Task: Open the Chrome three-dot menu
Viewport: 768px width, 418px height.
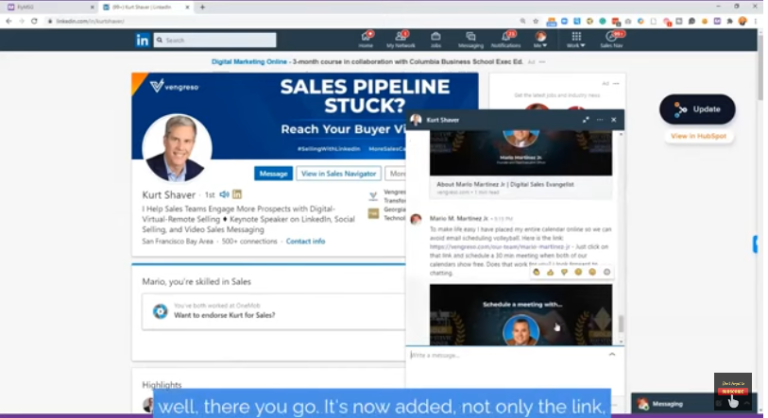Action: click(756, 21)
